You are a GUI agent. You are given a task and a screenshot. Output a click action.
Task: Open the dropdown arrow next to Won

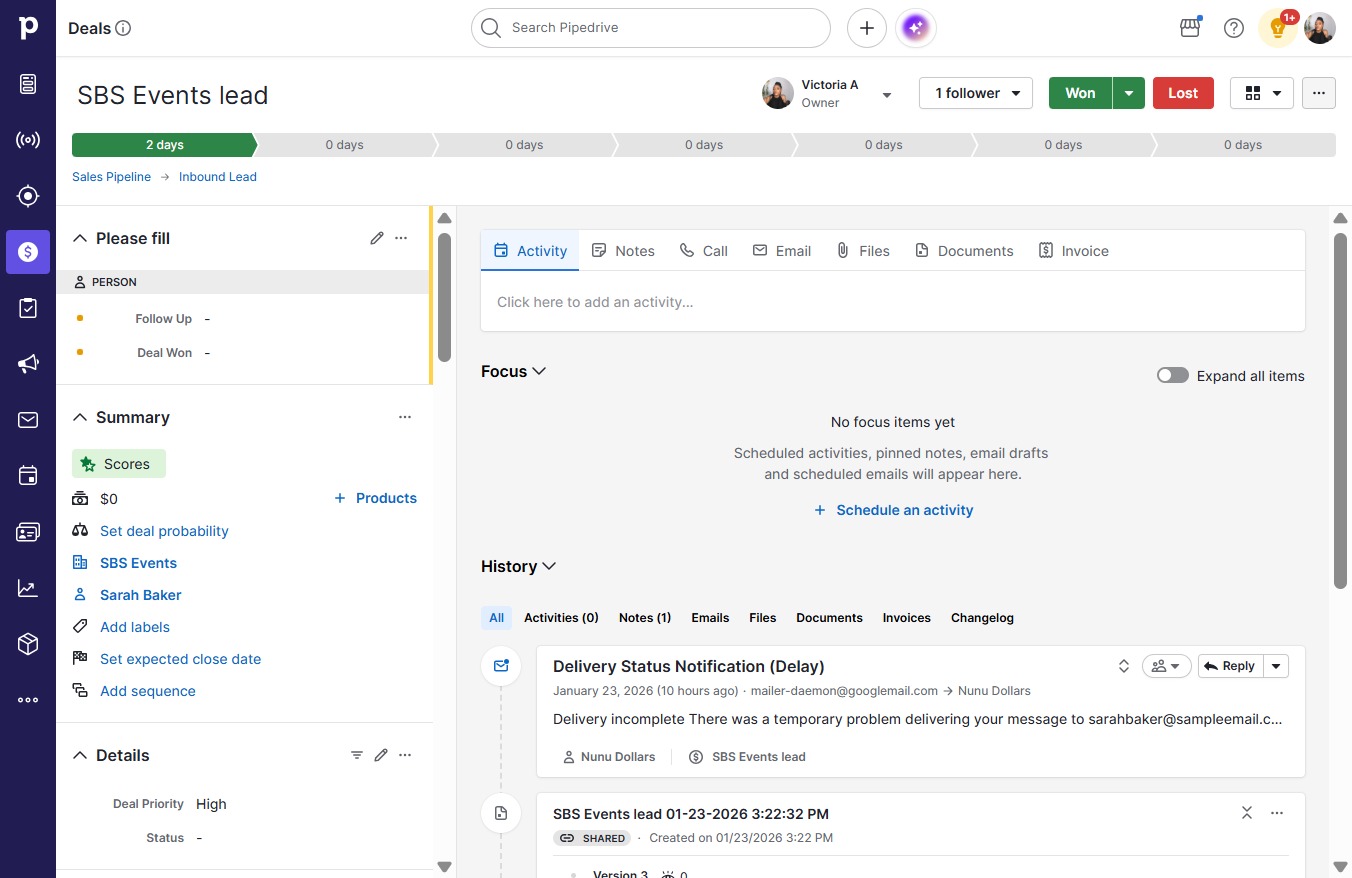[1129, 93]
